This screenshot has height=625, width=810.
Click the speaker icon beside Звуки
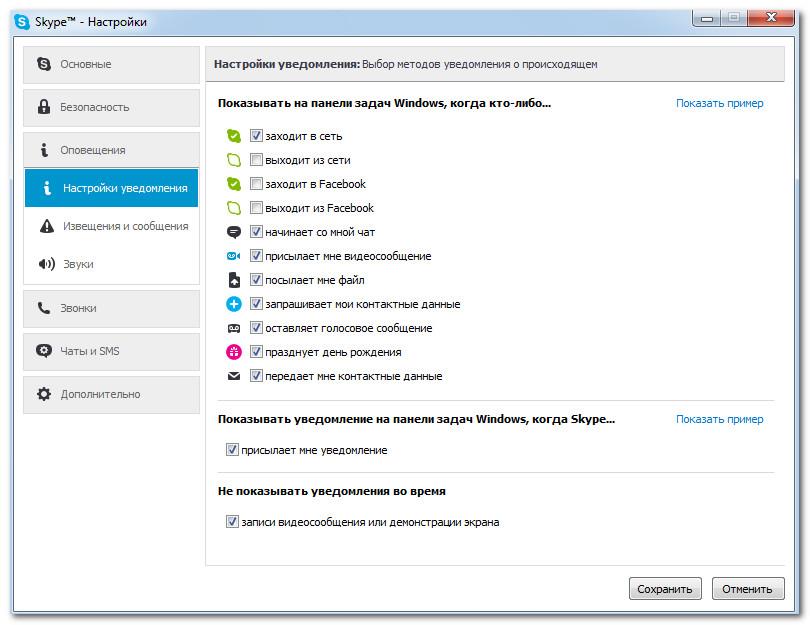click(x=46, y=264)
